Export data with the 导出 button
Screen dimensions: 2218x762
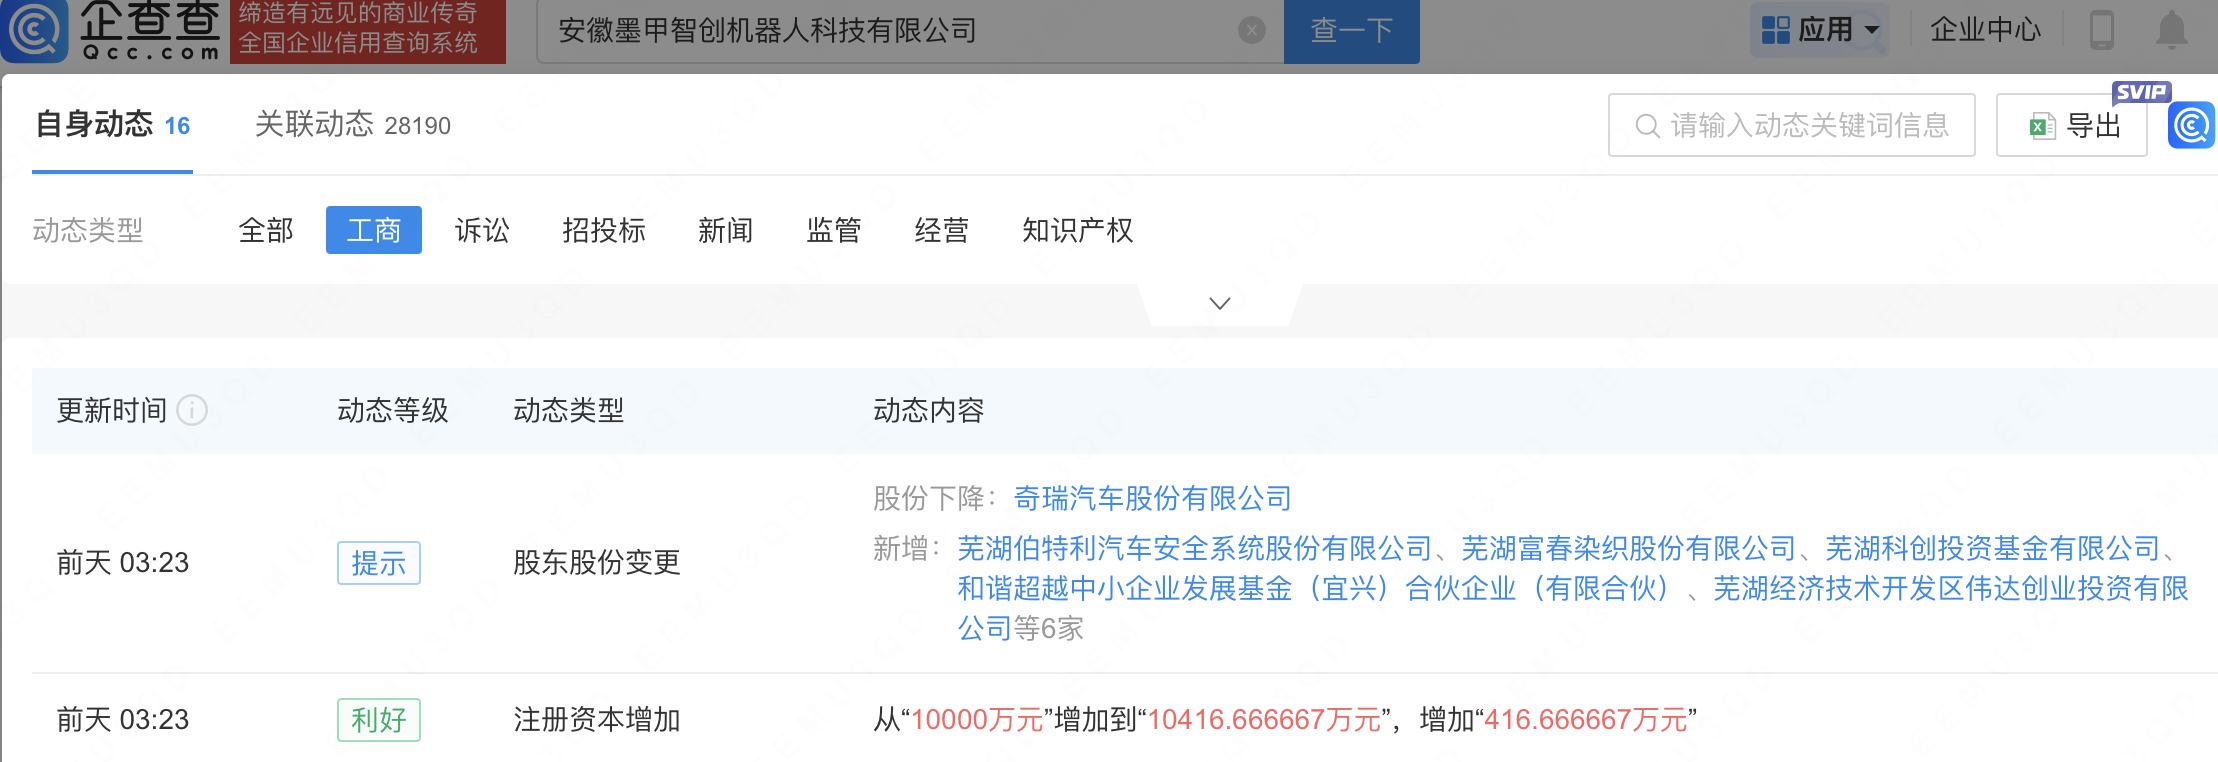[2072, 126]
